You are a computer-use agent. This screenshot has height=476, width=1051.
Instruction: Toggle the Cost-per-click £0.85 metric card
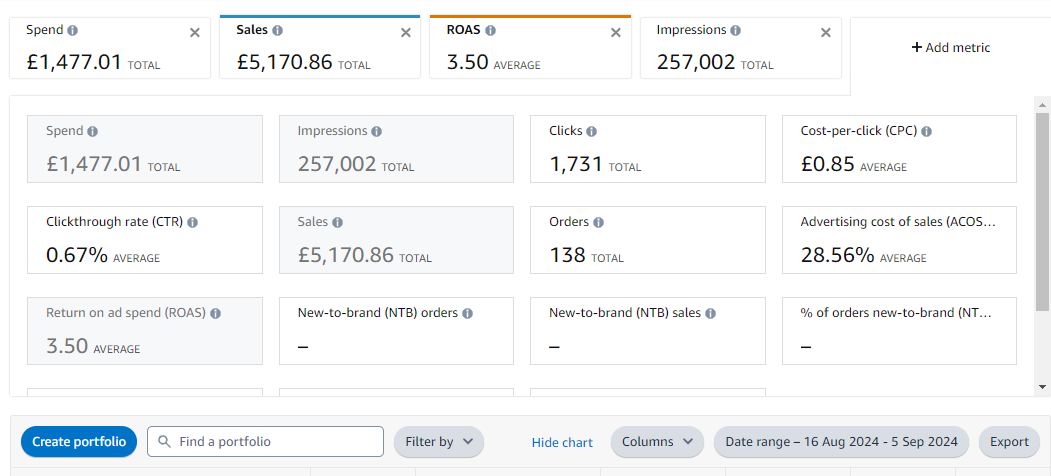click(x=899, y=149)
